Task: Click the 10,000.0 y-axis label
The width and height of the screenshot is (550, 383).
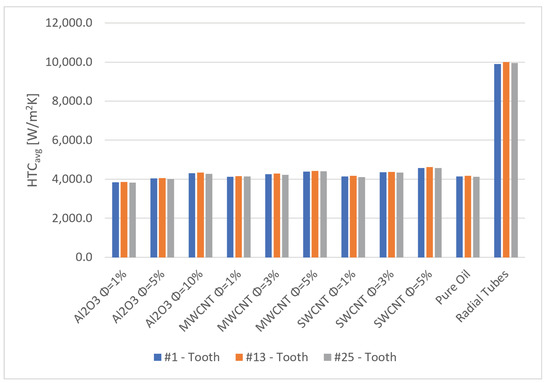Action: [69, 62]
